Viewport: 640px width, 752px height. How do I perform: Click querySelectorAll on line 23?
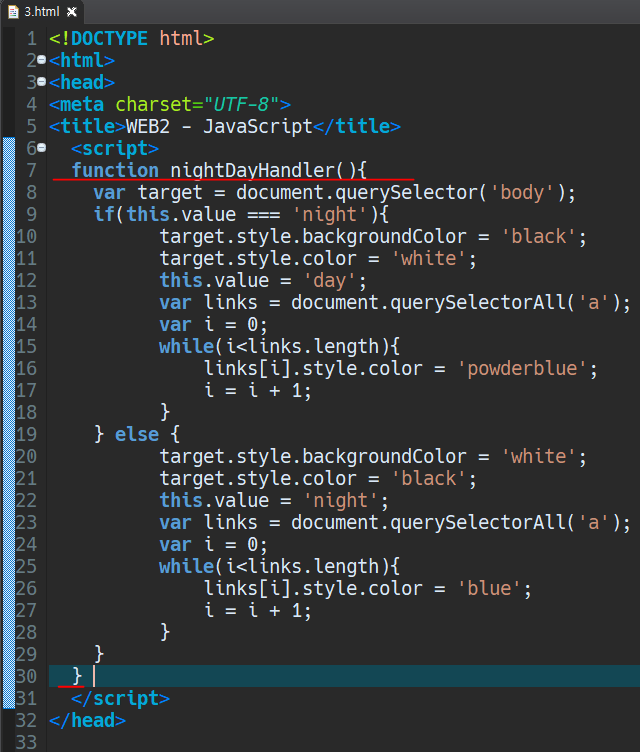click(478, 523)
